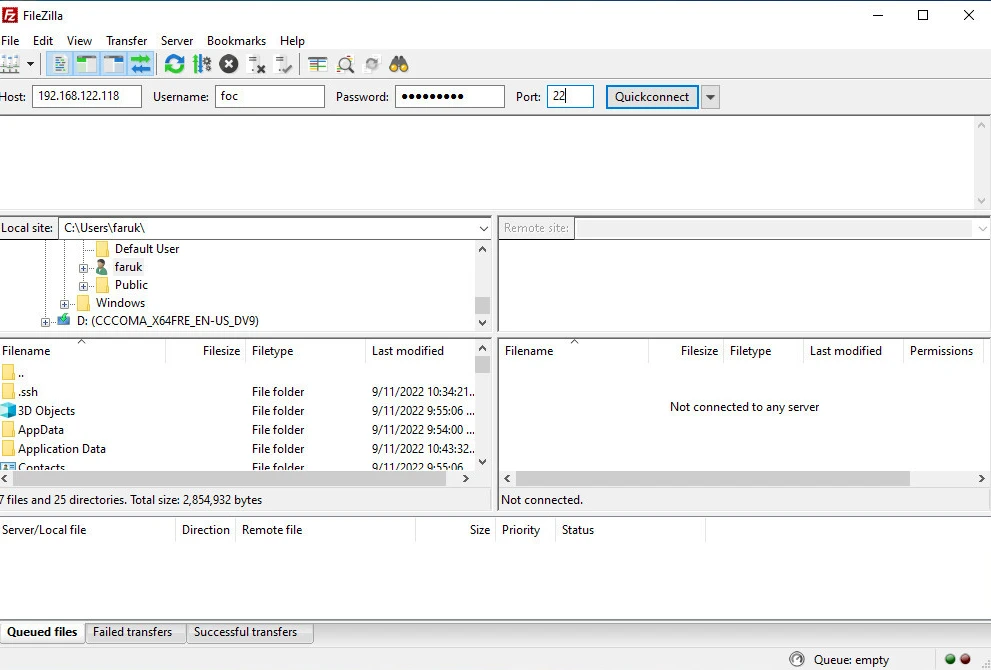Toggle remote directory tree view

[x=114, y=64]
